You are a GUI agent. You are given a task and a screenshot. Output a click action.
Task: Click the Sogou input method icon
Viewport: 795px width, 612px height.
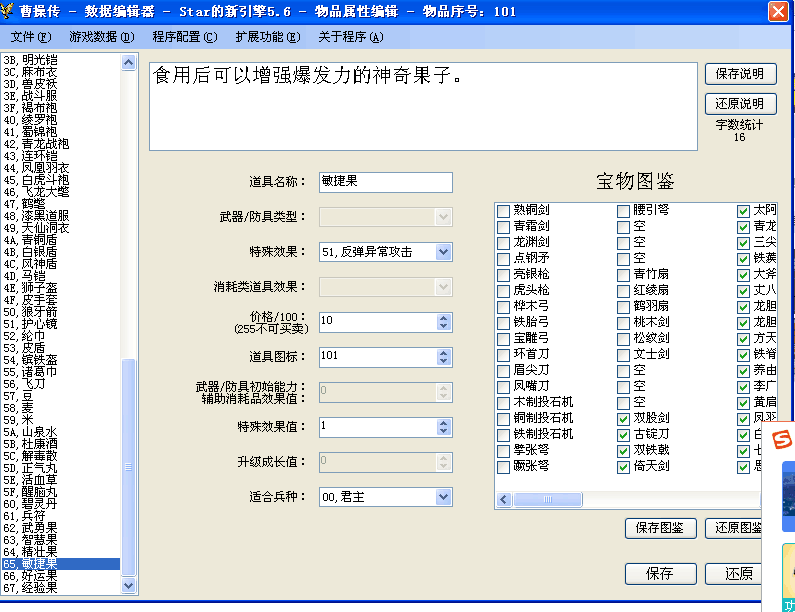[781, 439]
